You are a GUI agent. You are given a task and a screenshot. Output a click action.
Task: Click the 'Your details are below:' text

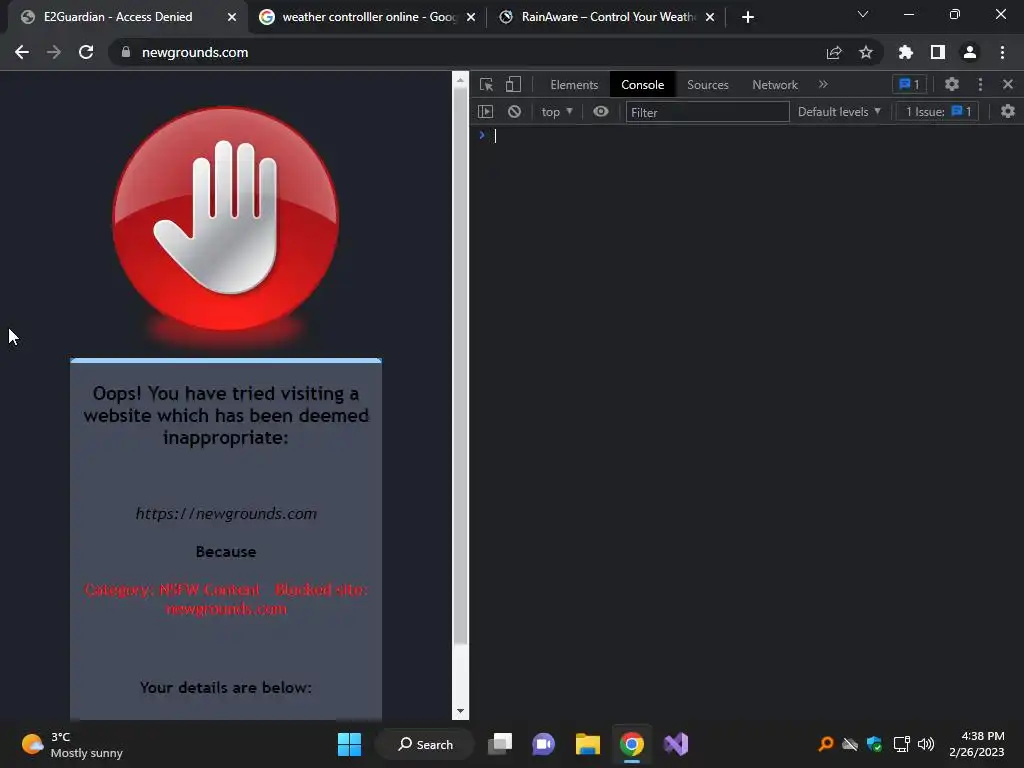tap(226, 687)
